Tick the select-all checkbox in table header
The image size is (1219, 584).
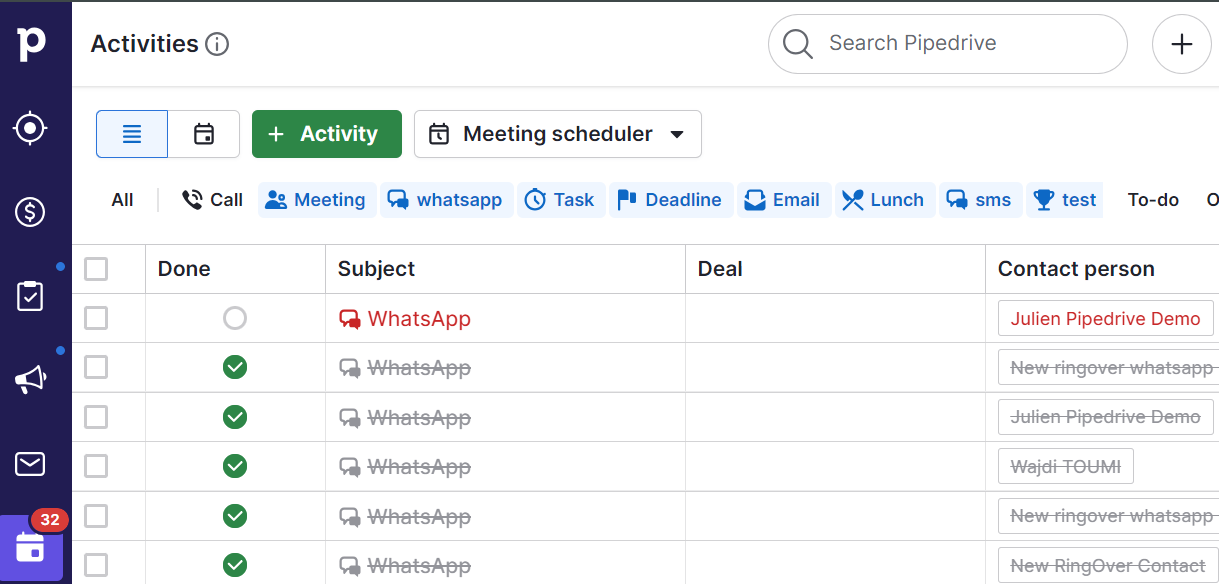coord(96,269)
